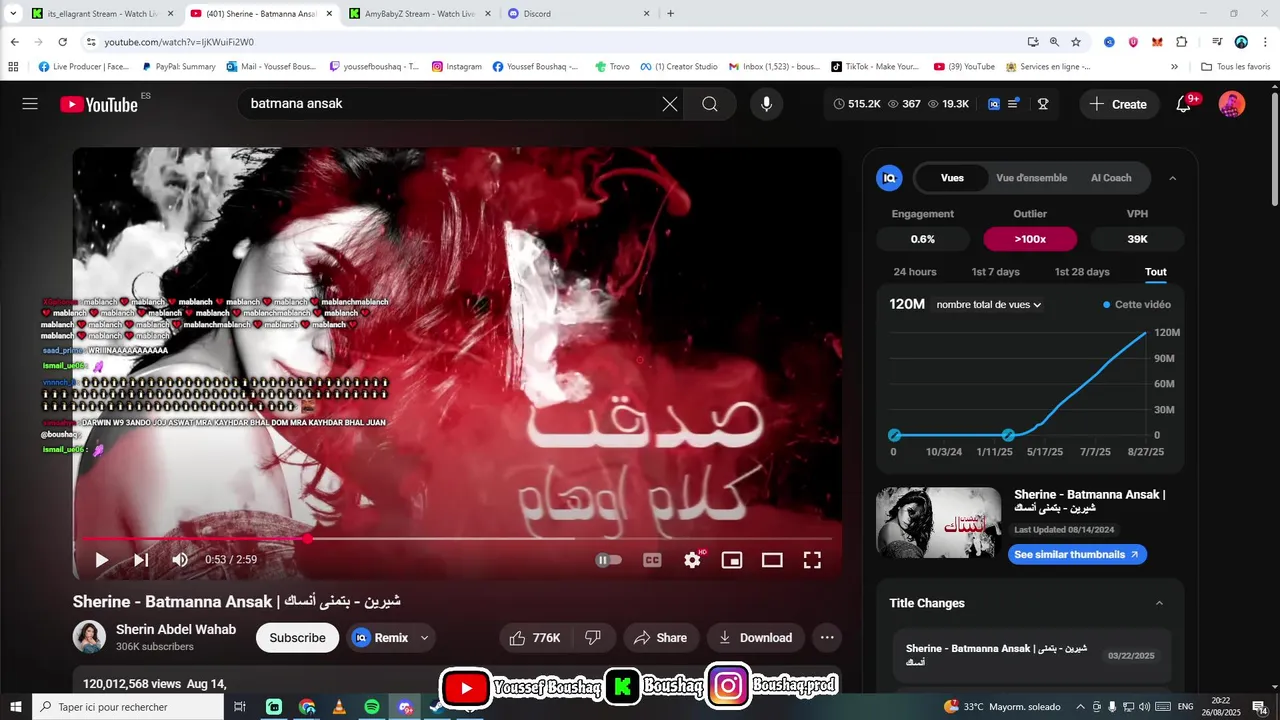Click the Create button
This screenshot has height=720, width=1280.
(1119, 104)
